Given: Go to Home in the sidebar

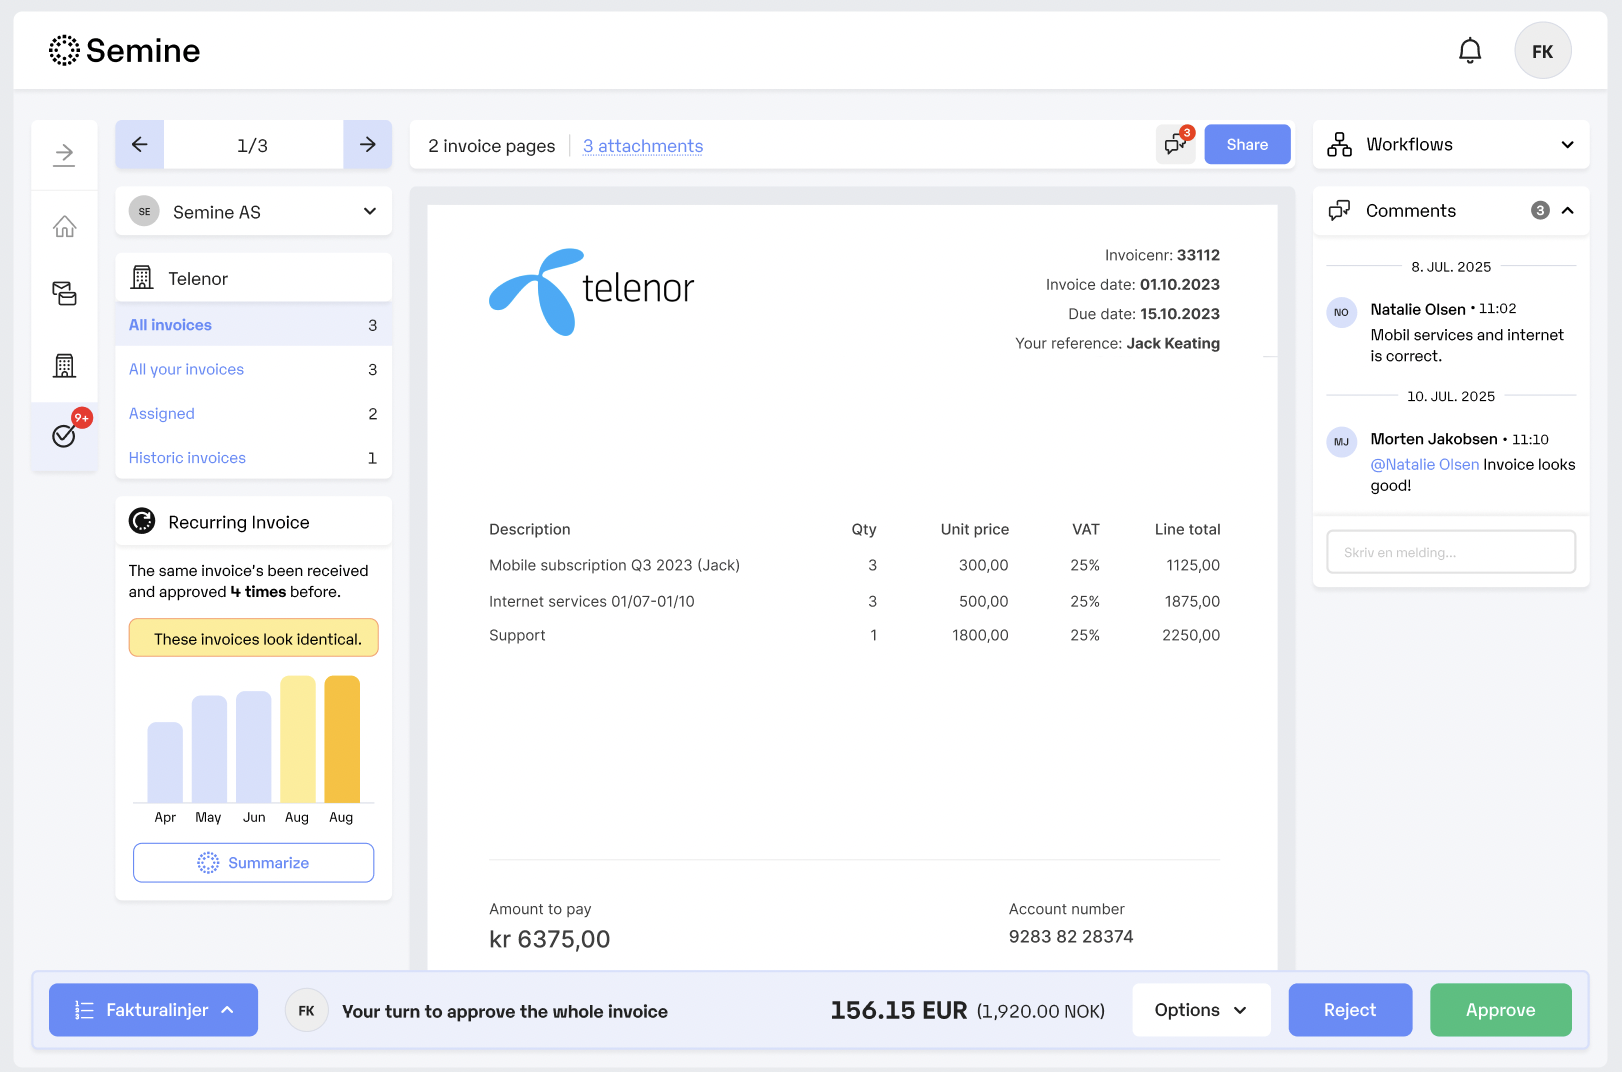Looking at the screenshot, I should point(64,227).
